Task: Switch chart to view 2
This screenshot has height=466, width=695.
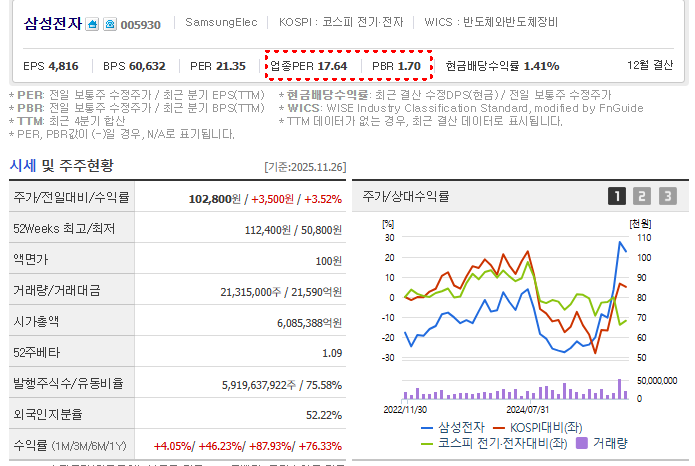Action: pyautogui.click(x=642, y=196)
